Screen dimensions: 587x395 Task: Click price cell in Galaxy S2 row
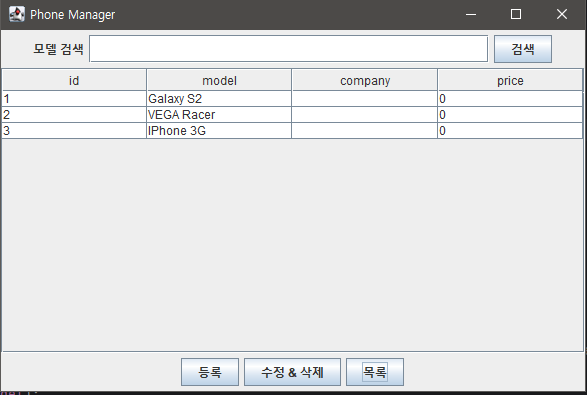[x=510, y=99]
